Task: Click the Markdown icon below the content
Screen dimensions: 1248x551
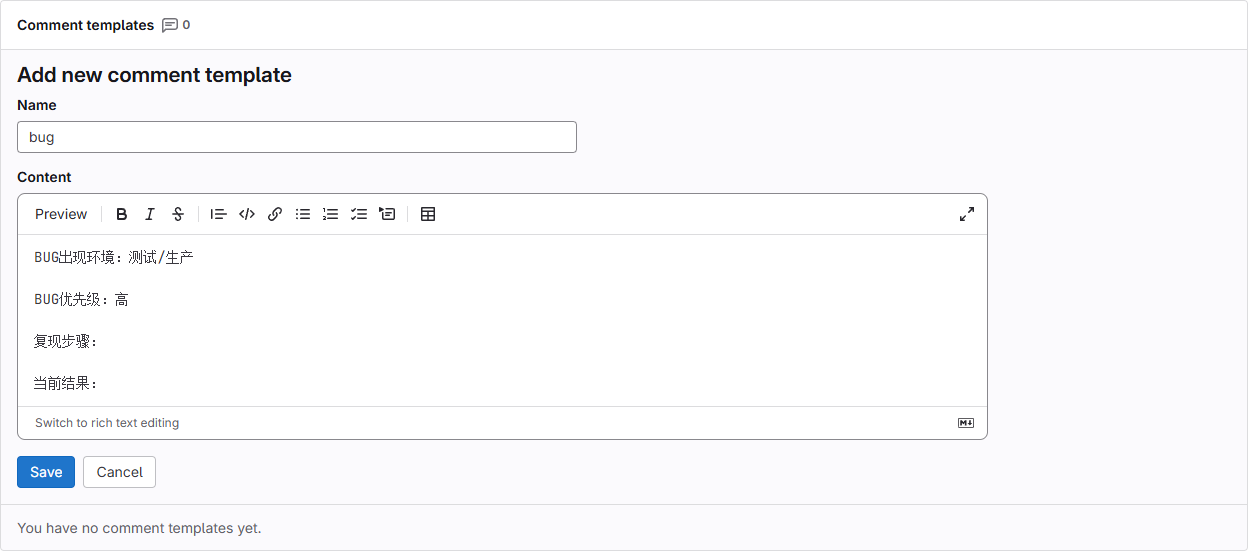Action: point(966,423)
